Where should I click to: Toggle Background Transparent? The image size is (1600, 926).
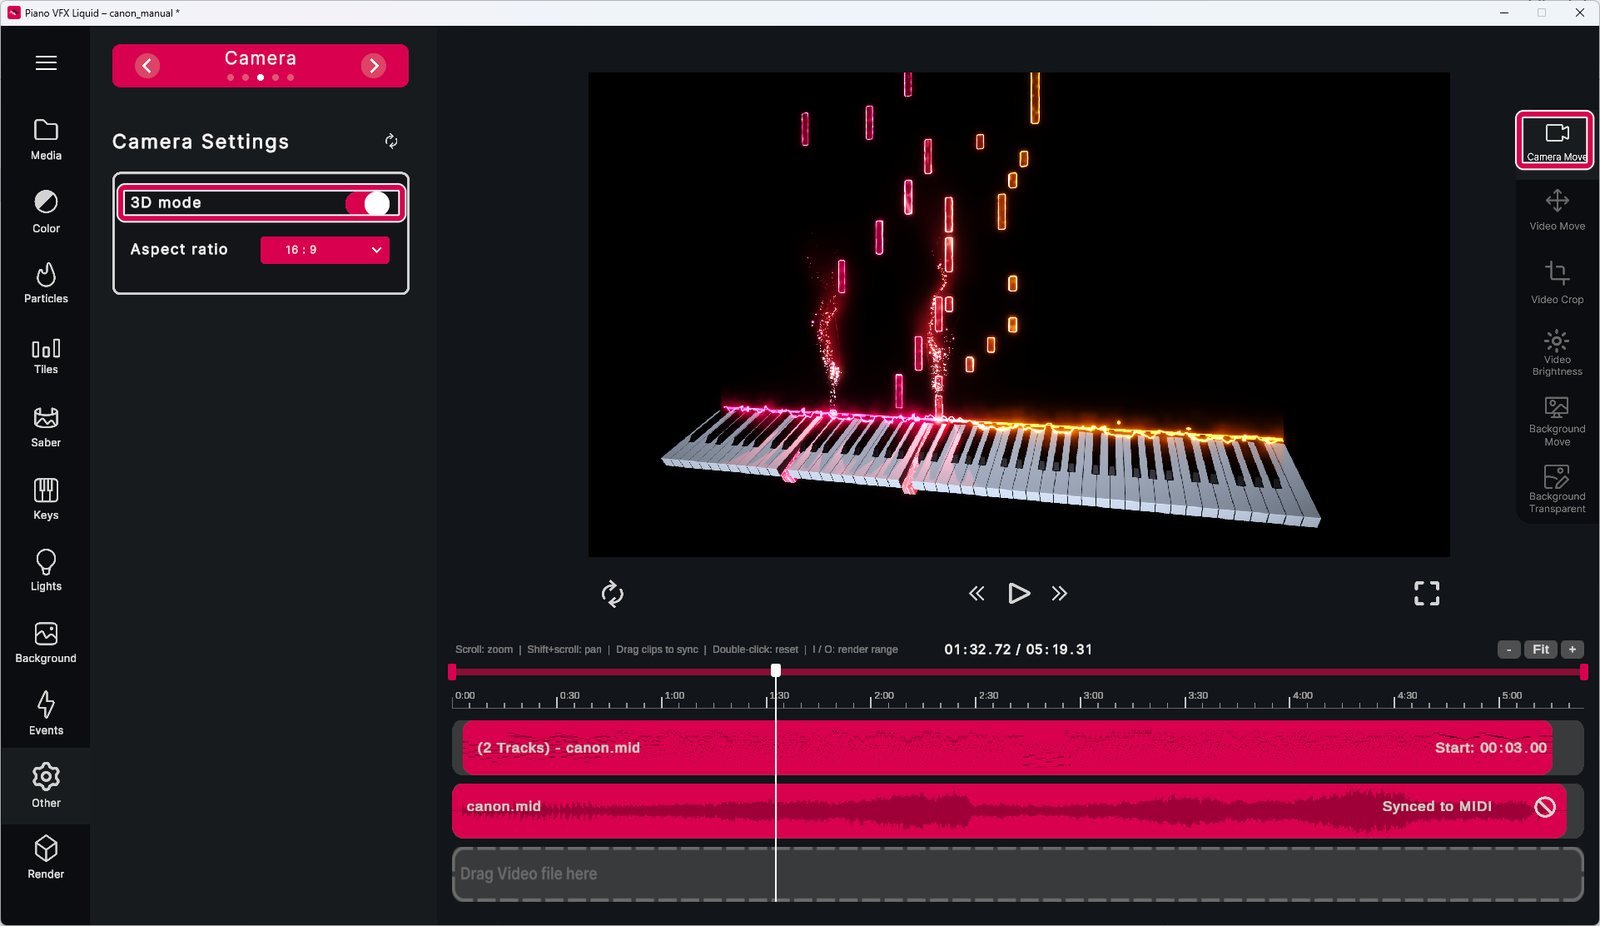1557,489
